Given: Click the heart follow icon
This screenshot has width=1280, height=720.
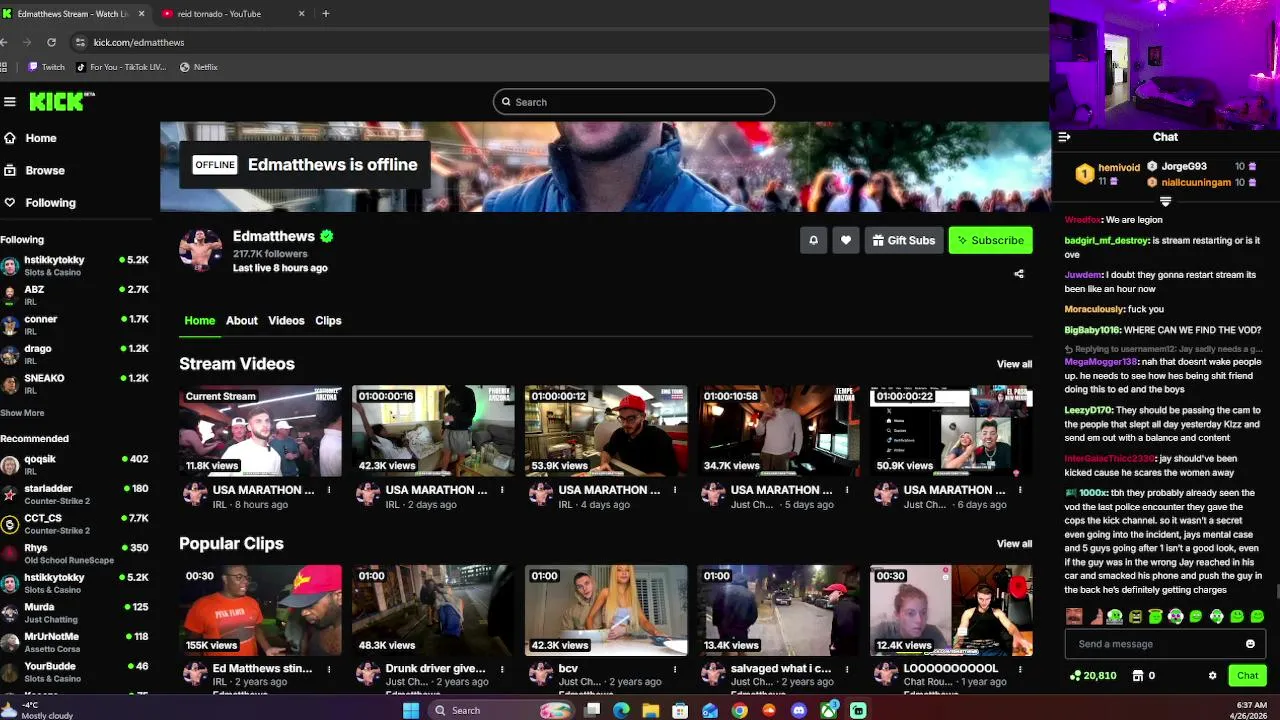Looking at the screenshot, I should [846, 240].
